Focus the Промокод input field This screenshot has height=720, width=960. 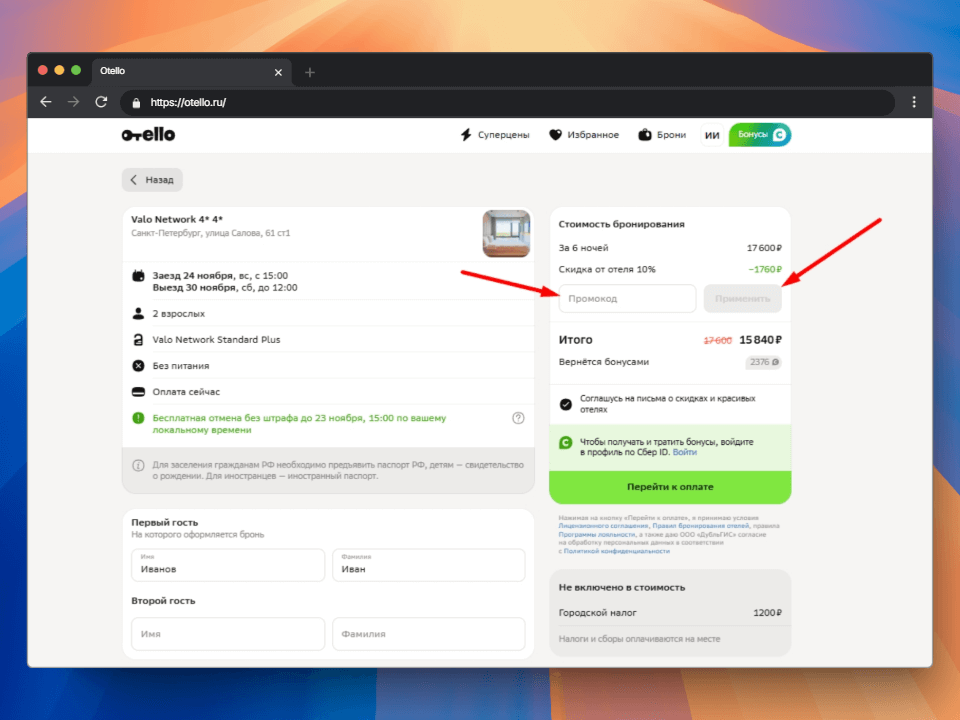[627, 299]
